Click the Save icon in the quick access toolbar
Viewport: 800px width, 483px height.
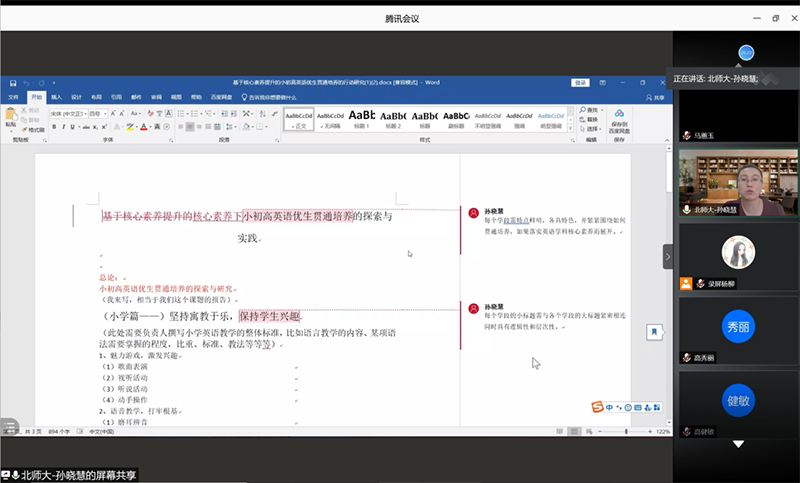11,82
